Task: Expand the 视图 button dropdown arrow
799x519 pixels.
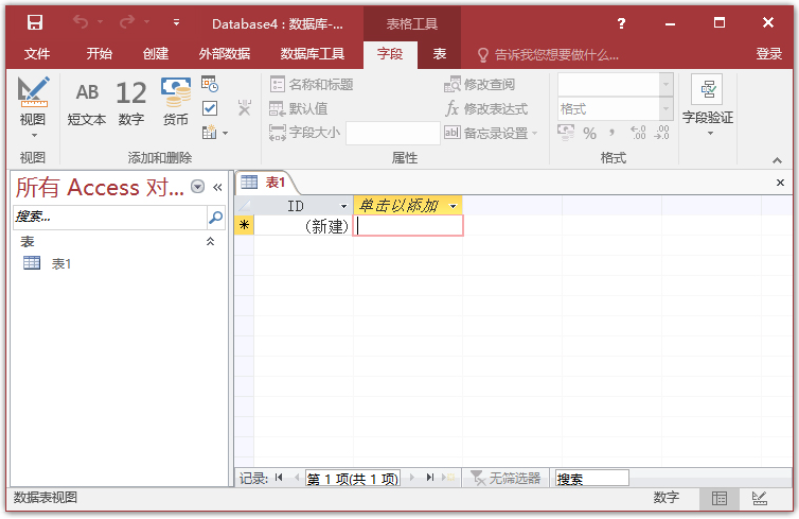Action: click(x=34, y=135)
